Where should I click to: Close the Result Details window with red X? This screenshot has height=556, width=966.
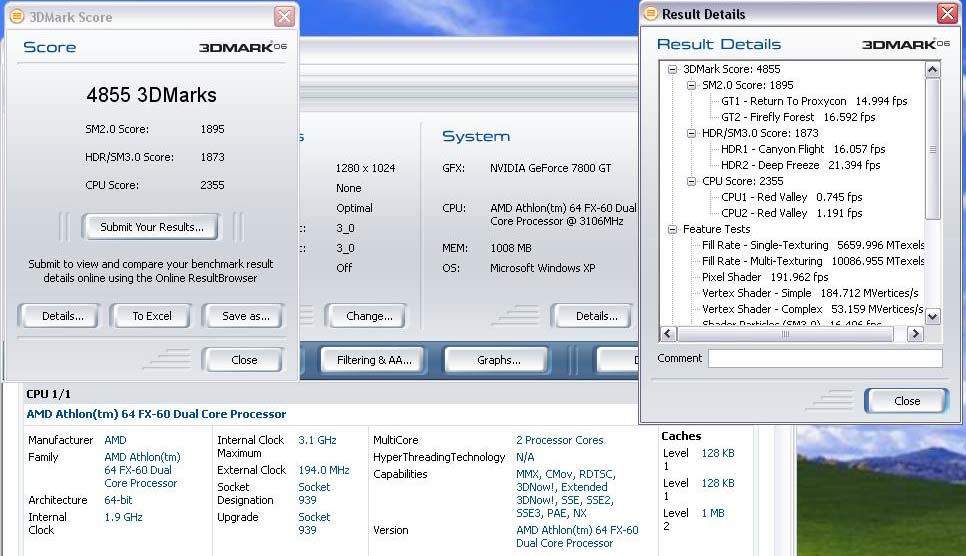coord(947,14)
